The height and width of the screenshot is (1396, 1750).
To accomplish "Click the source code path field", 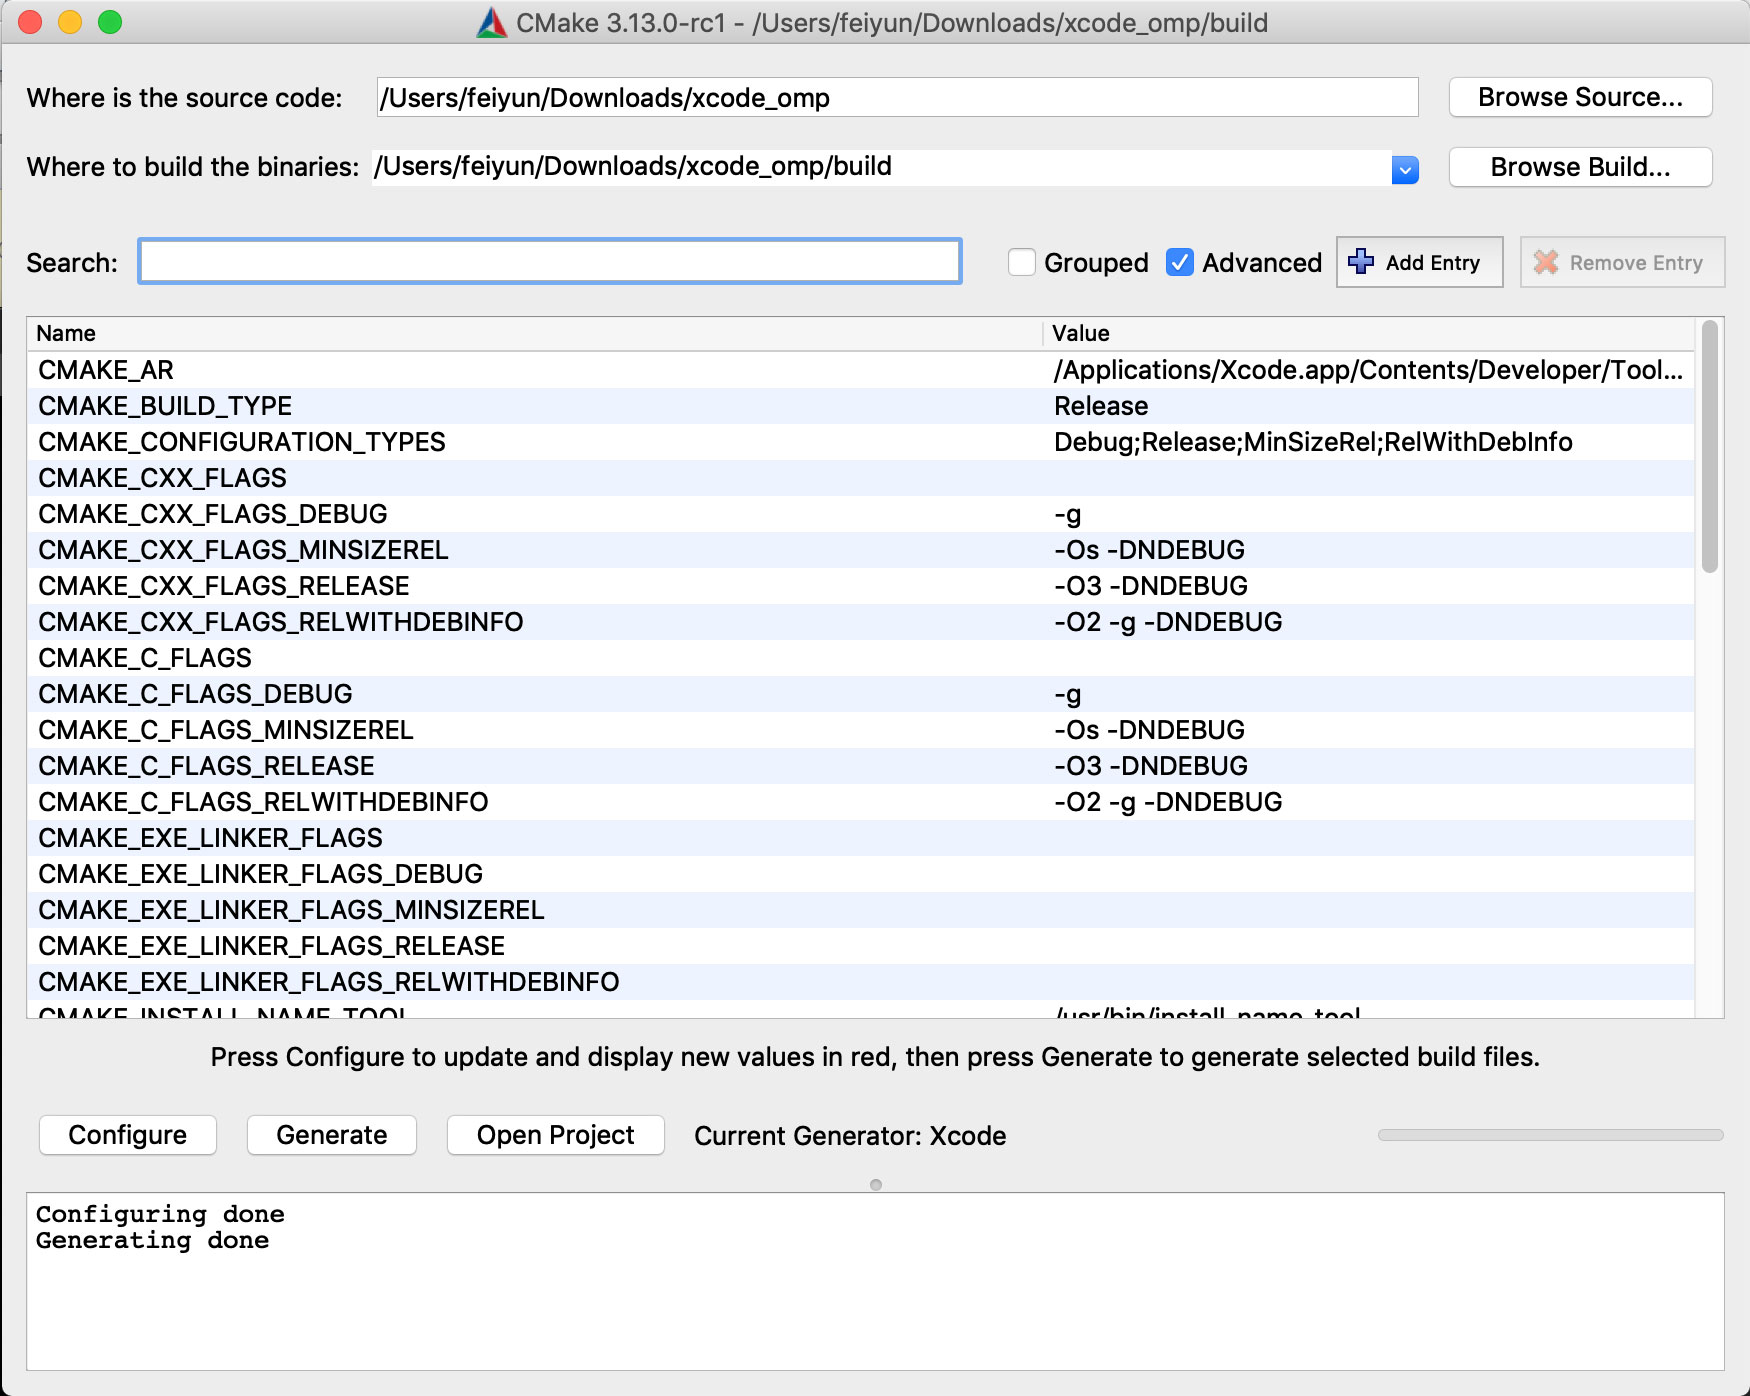I will click(897, 97).
